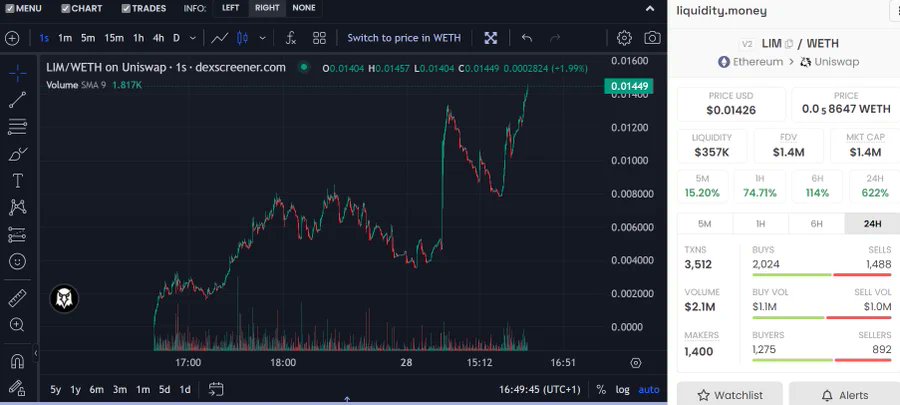Viewport: 900px width, 405px height.
Task: Switch stats to 1H tab
Action: (761, 224)
